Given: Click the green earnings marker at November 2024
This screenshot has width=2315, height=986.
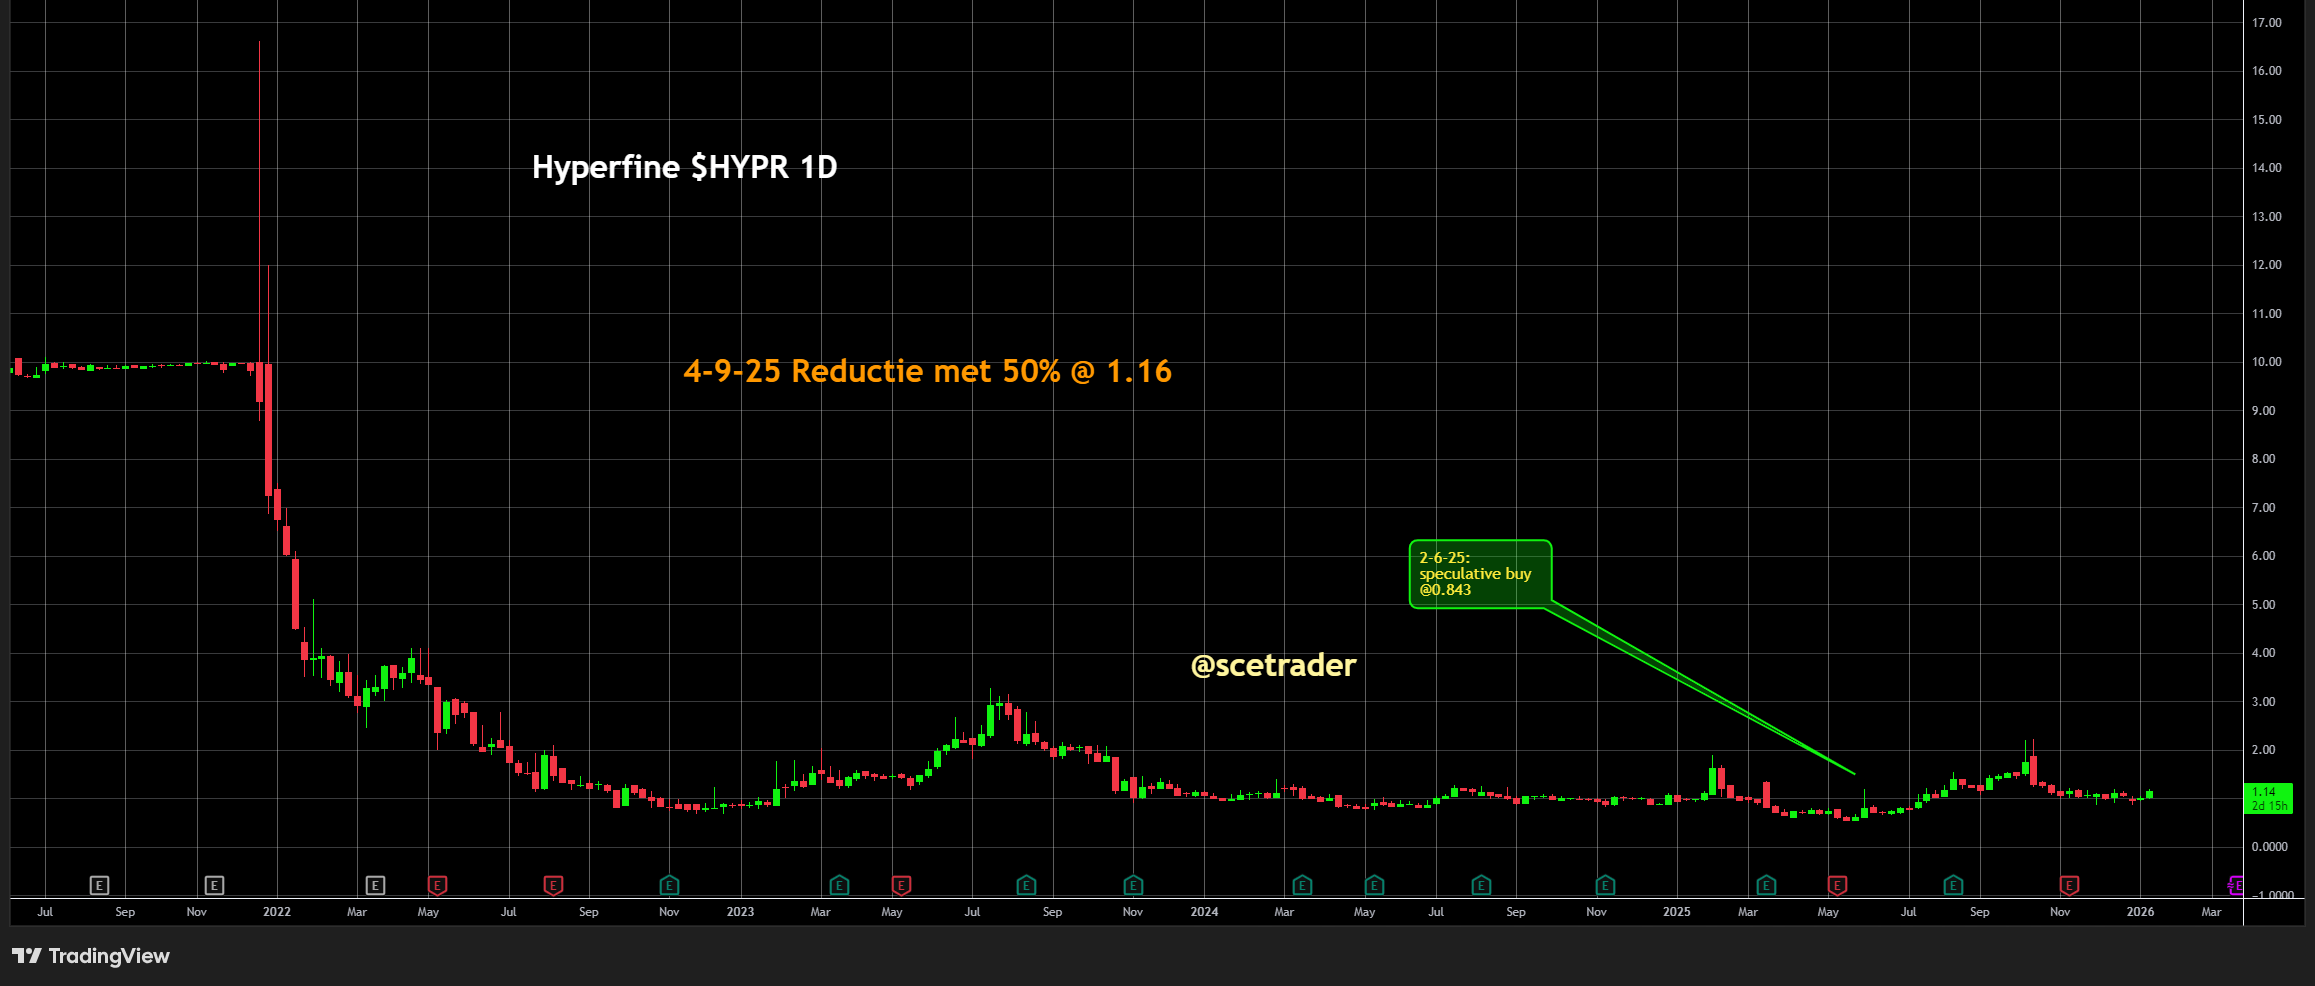Looking at the screenshot, I should coord(1605,885).
